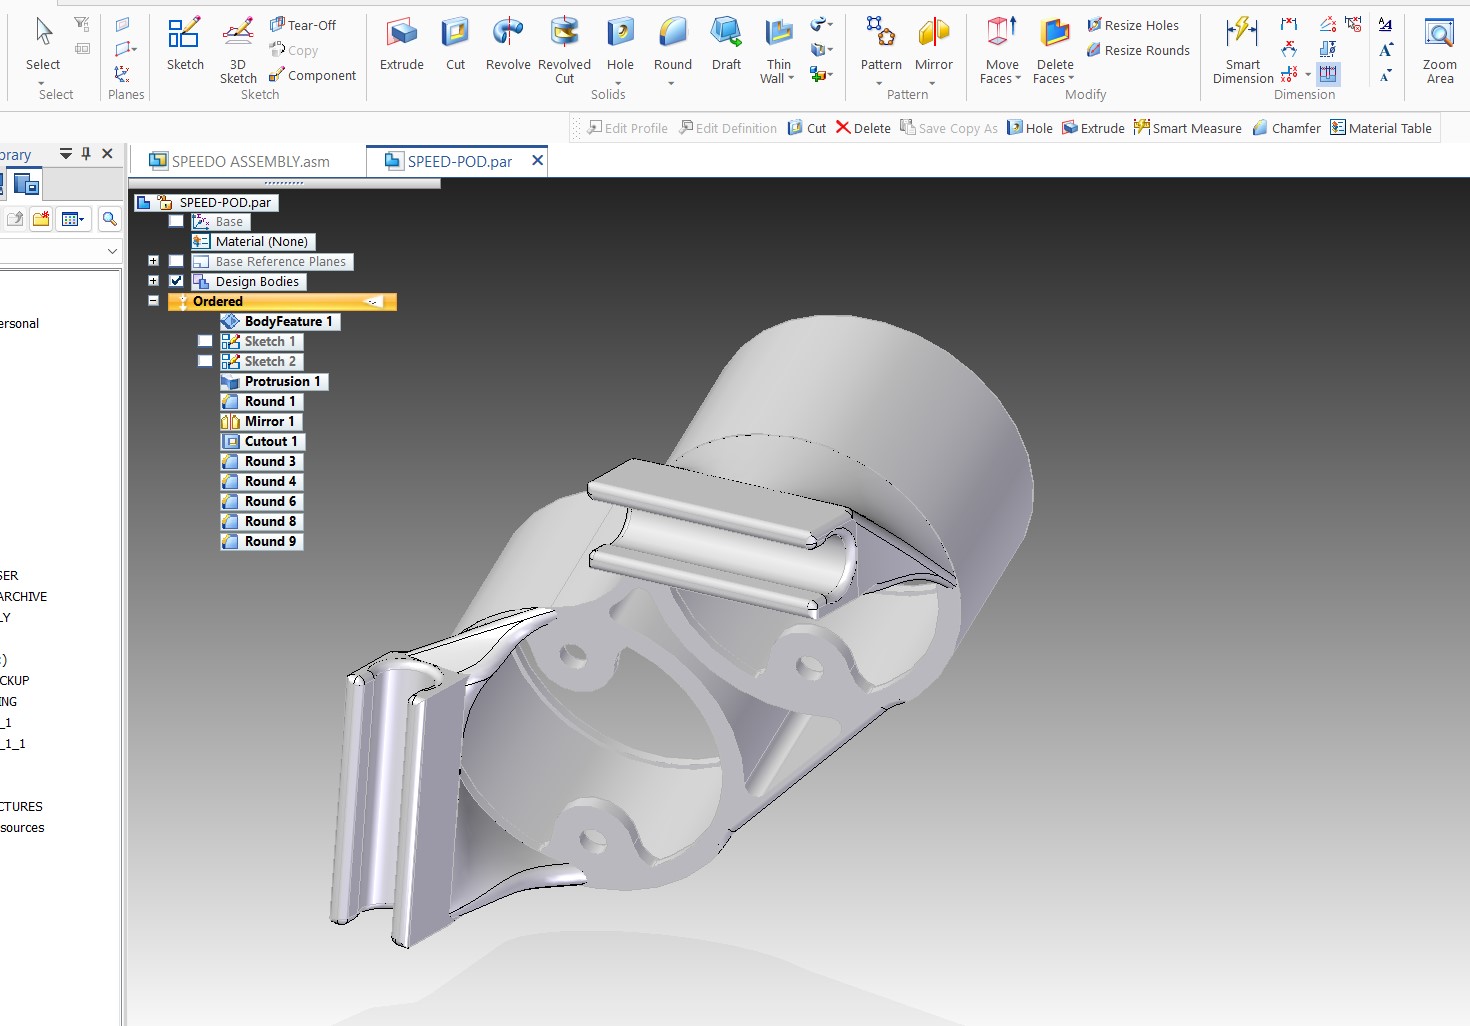
Task: Select the Extrude tool in the ribbon
Action: [402, 45]
